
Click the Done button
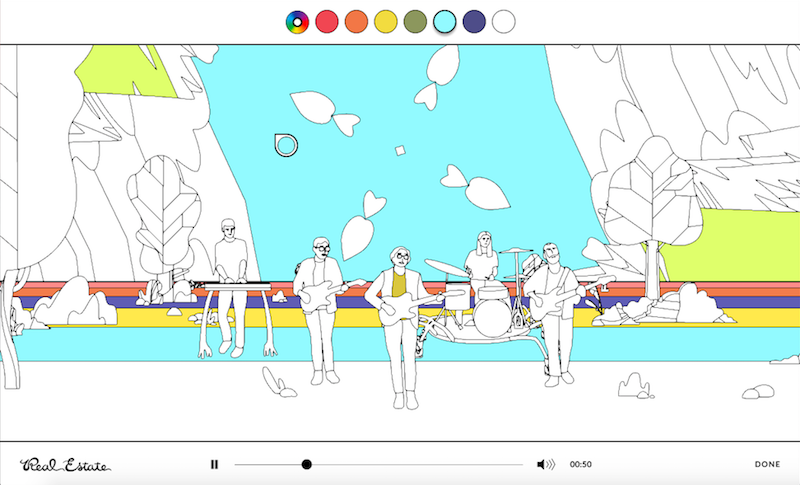click(x=767, y=464)
